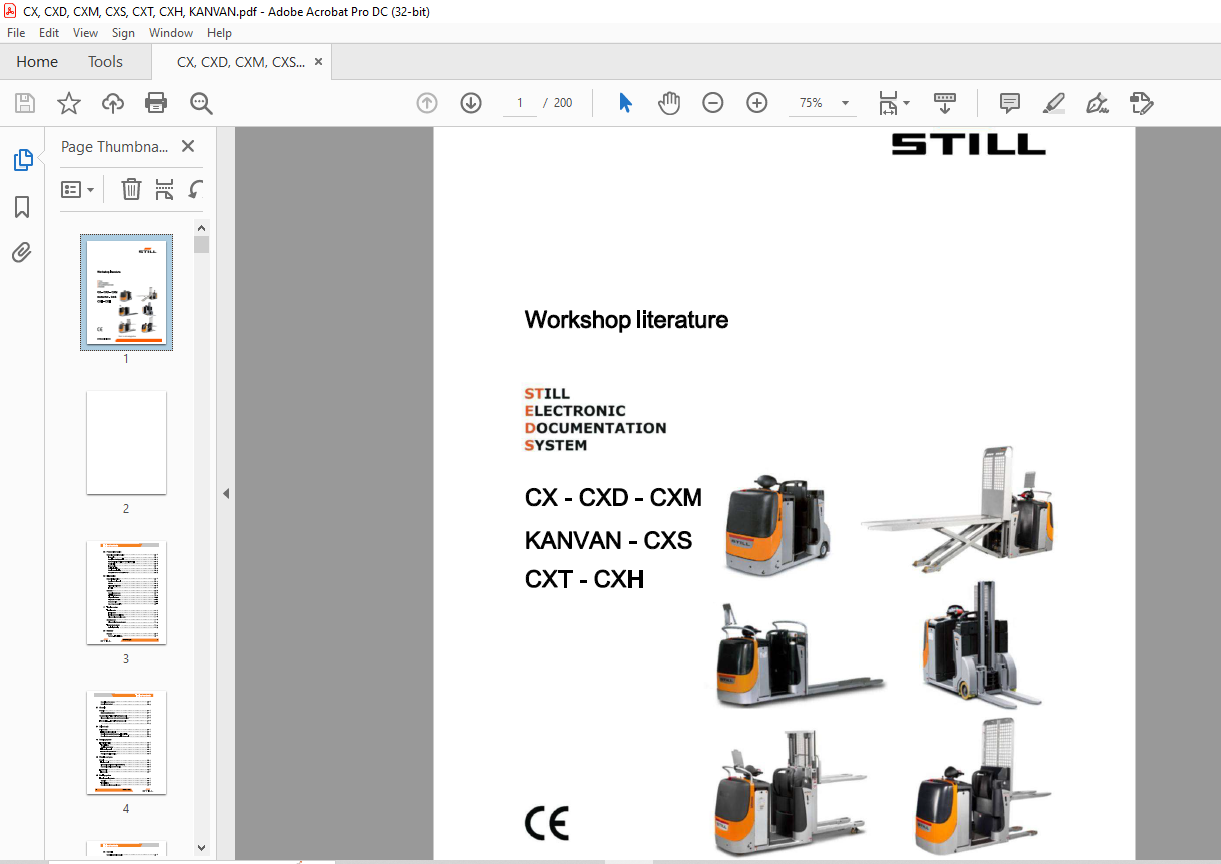1221x864 pixels.
Task: Delete selected page with the trash icon
Action: pyautogui.click(x=131, y=189)
